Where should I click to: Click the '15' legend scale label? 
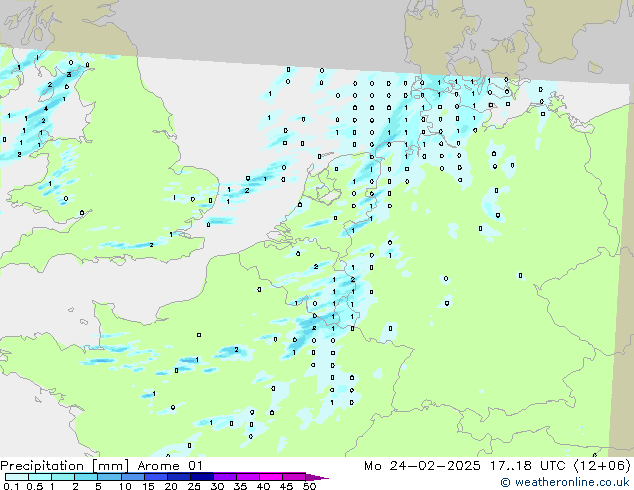148,486
